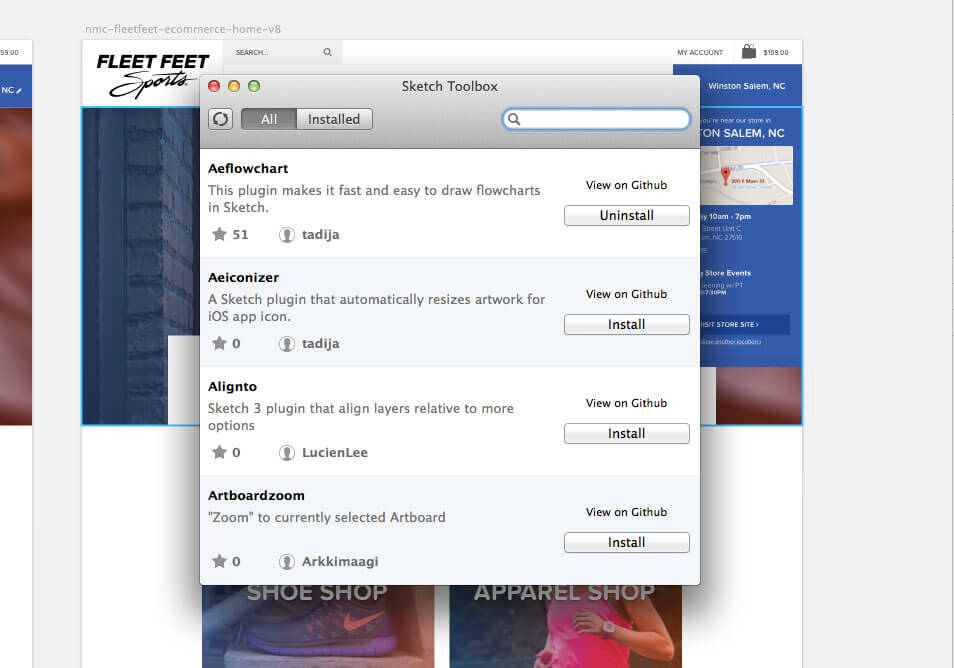
Task: Select the All plugins tab
Action: pos(268,118)
